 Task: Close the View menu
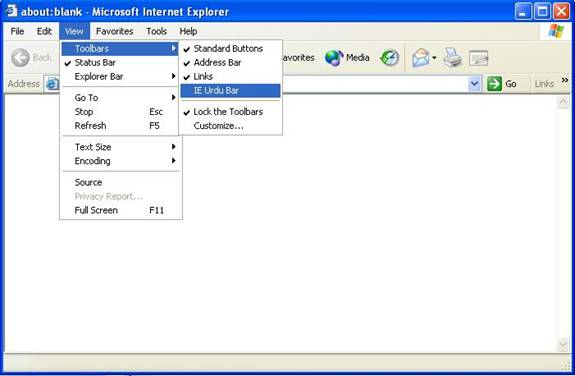coord(74,31)
